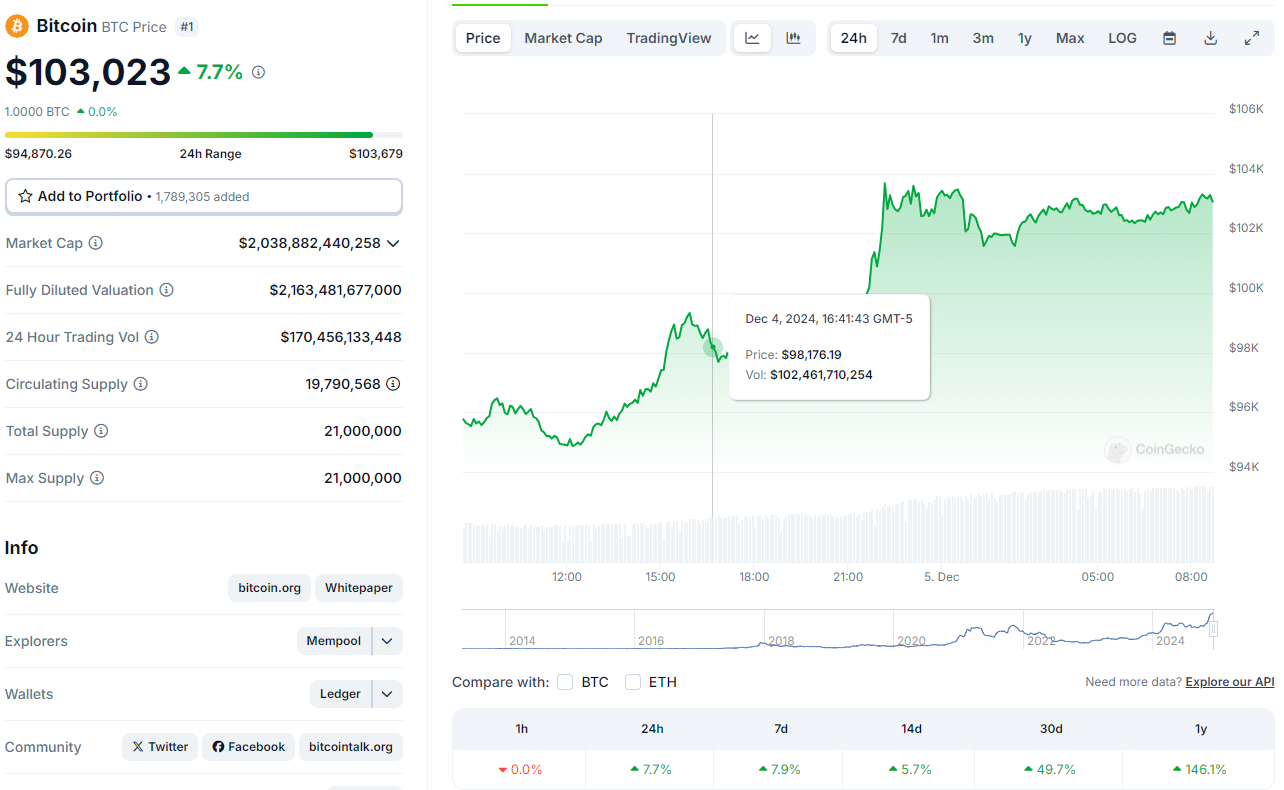Screen dimensions: 1284x790
Task: Click info icon next to Market Cap
Action: [x=96, y=243]
